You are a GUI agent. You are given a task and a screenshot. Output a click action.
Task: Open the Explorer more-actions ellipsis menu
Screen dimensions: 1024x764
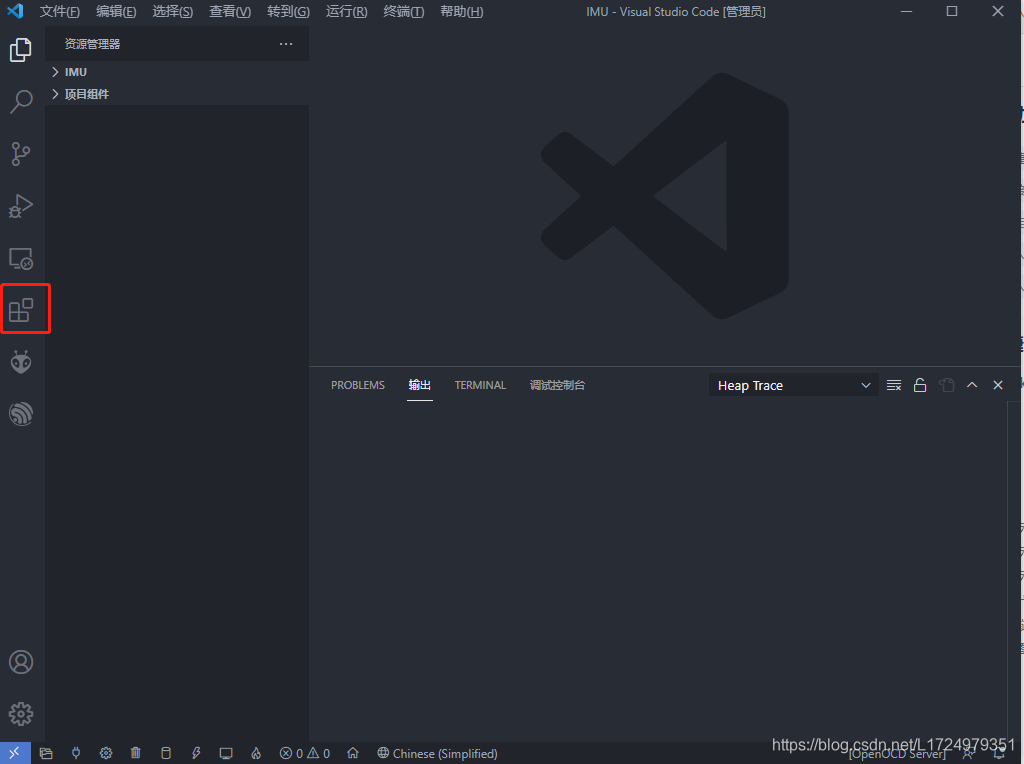point(286,44)
